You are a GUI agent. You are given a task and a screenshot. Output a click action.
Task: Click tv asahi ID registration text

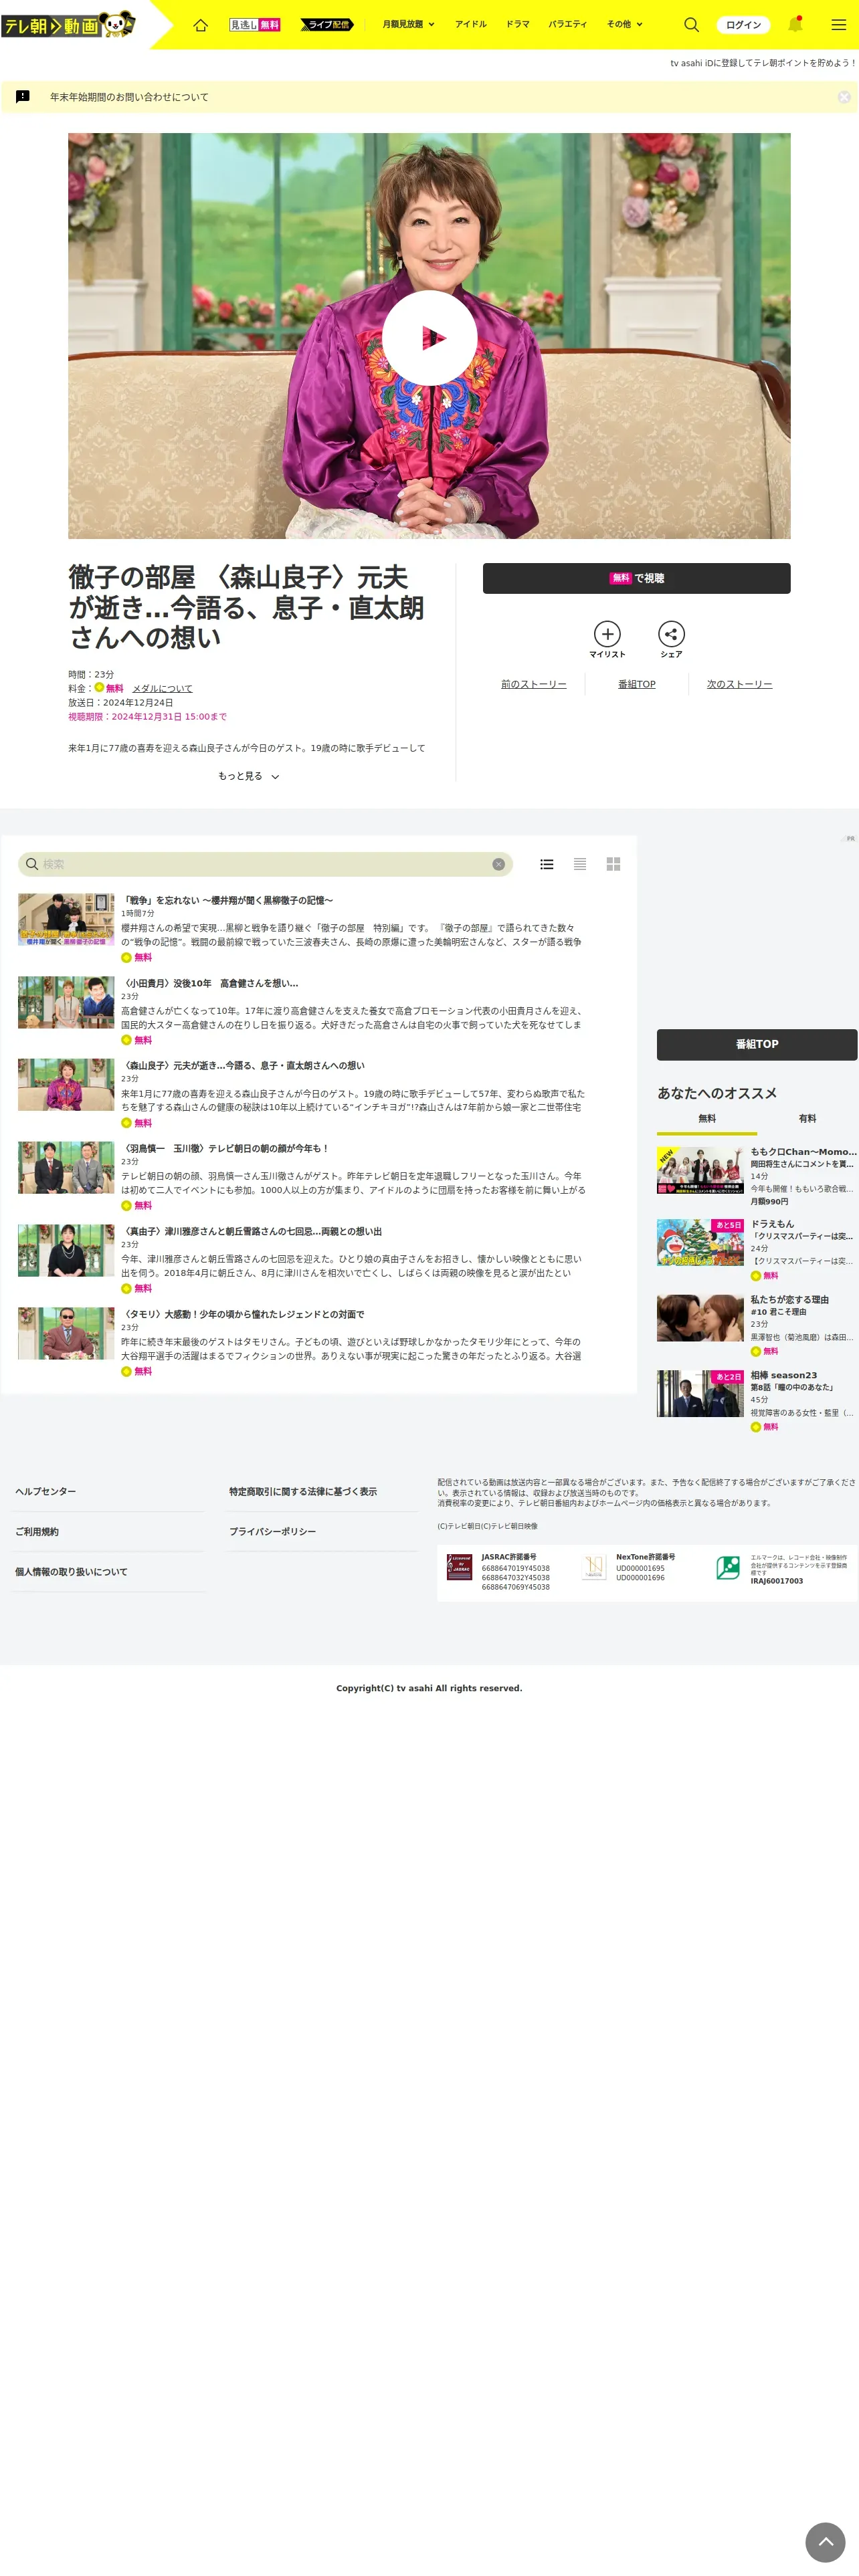point(763,63)
